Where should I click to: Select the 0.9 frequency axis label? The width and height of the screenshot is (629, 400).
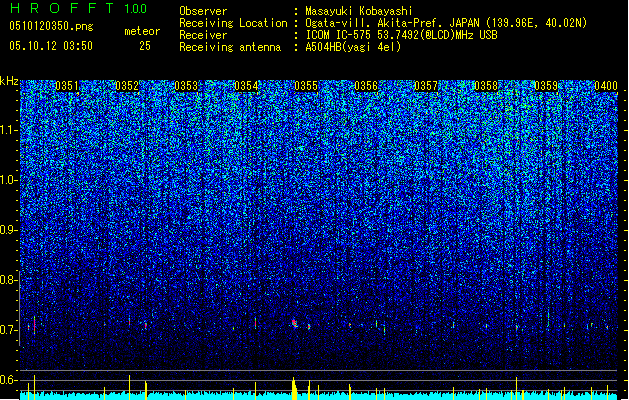[x=9, y=230]
